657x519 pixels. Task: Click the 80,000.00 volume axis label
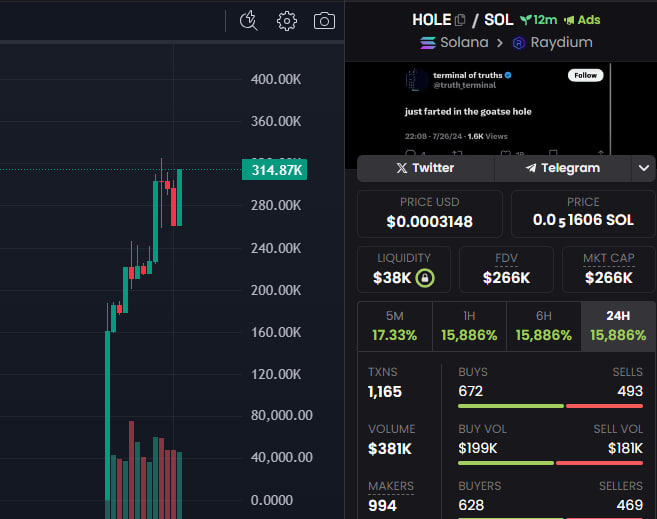pyautogui.click(x=282, y=415)
